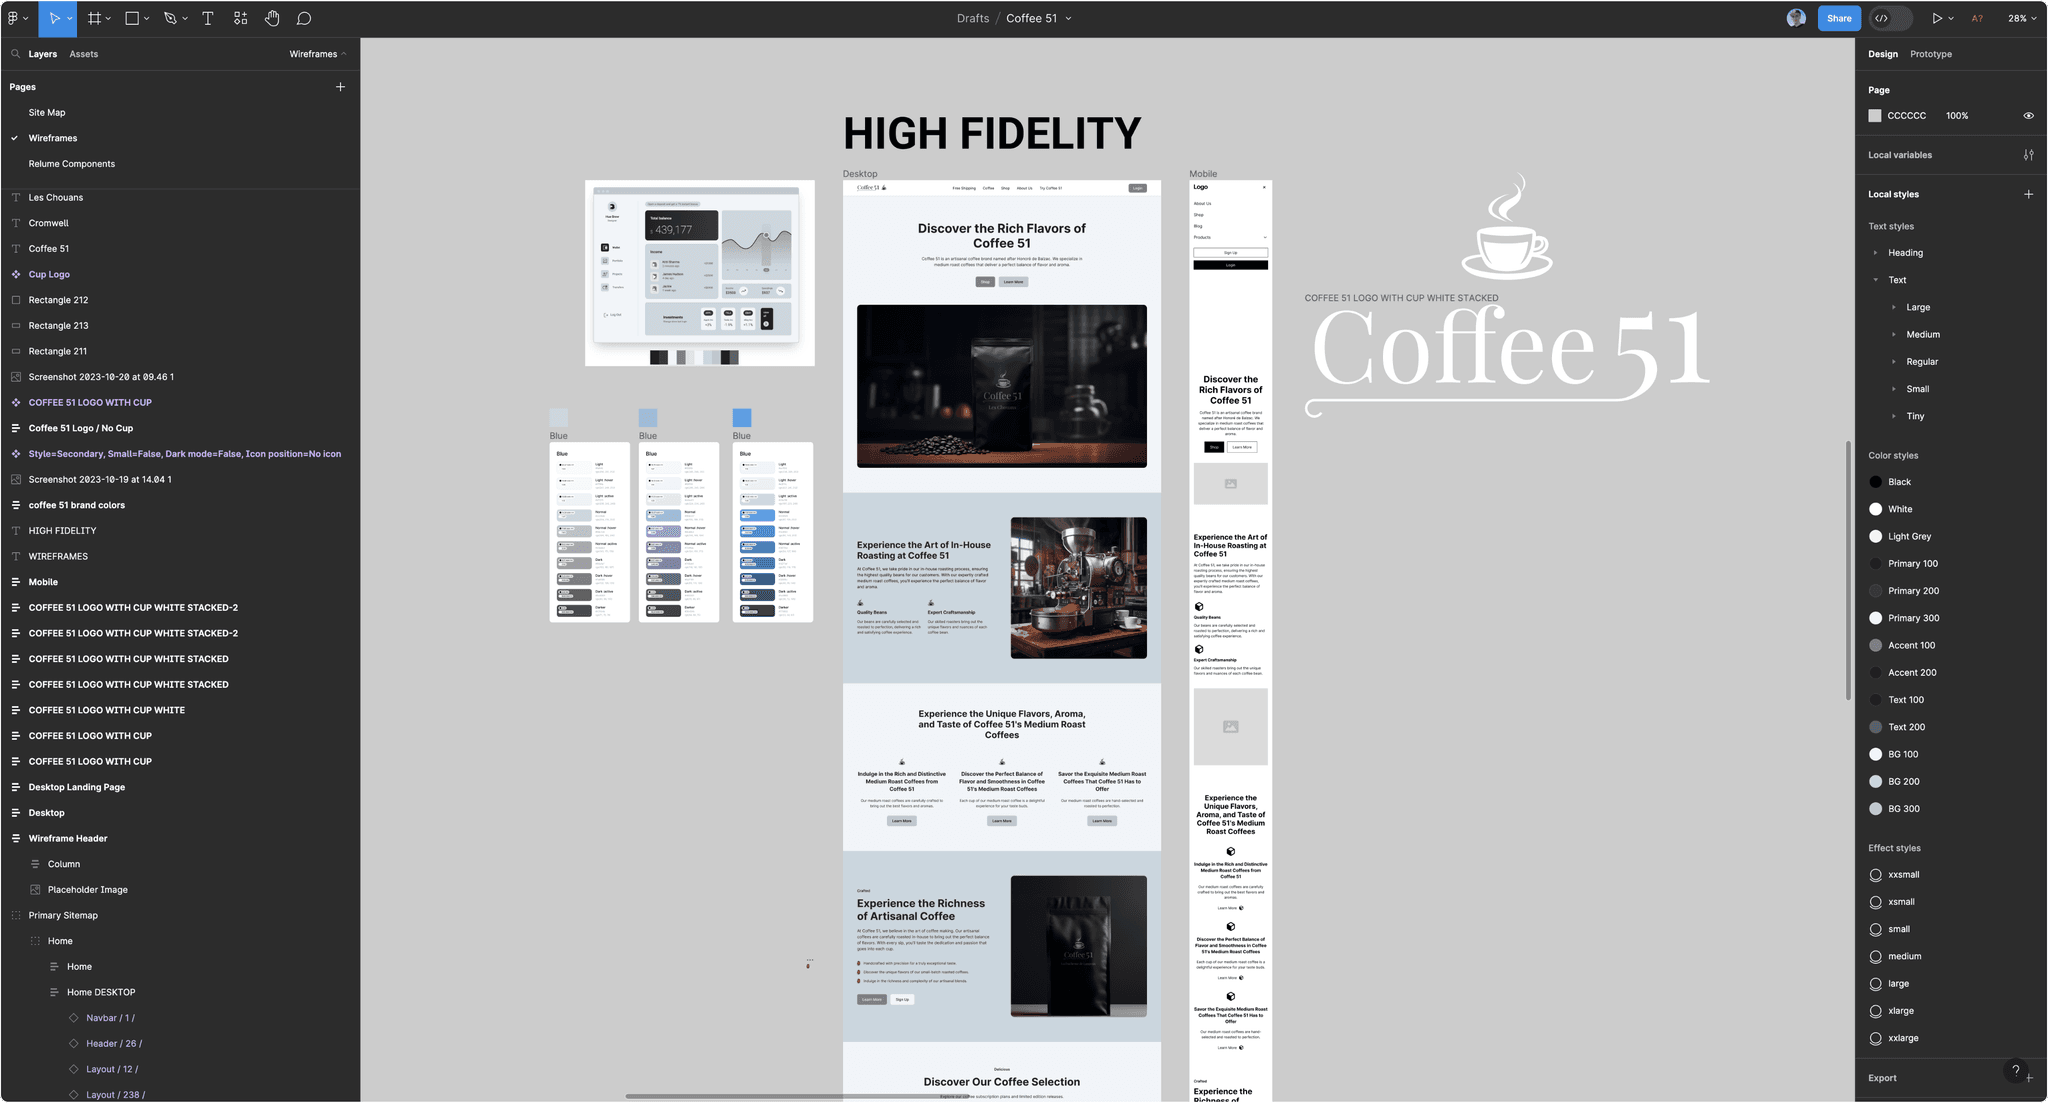The width and height of the screenshot is (2048, 1103).
Task: Select the Accent 100 color style swatch
Action: [1875, 646]
